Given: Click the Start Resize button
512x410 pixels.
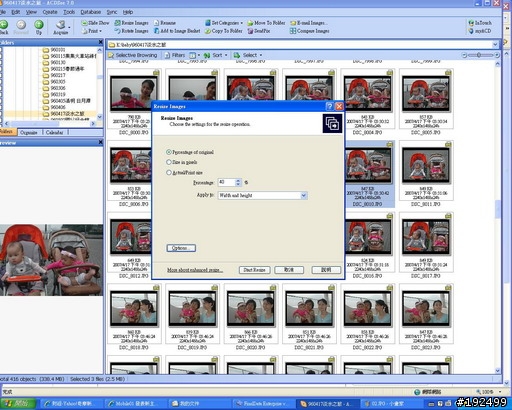Looking at the screenshot, I should point(254,270).
